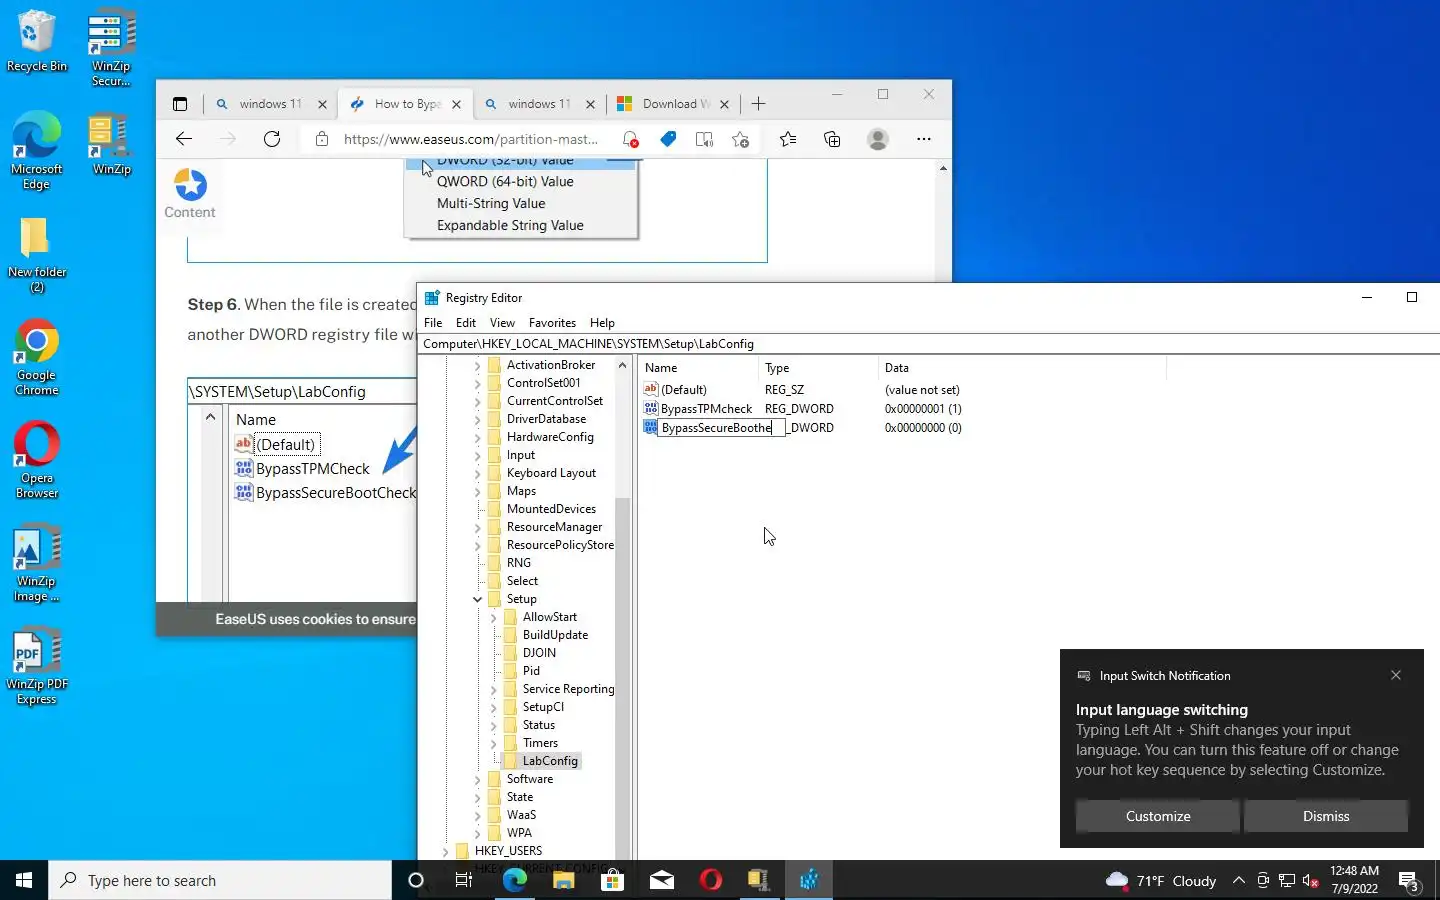Expand the AllowStart subkey

point(493,618)
